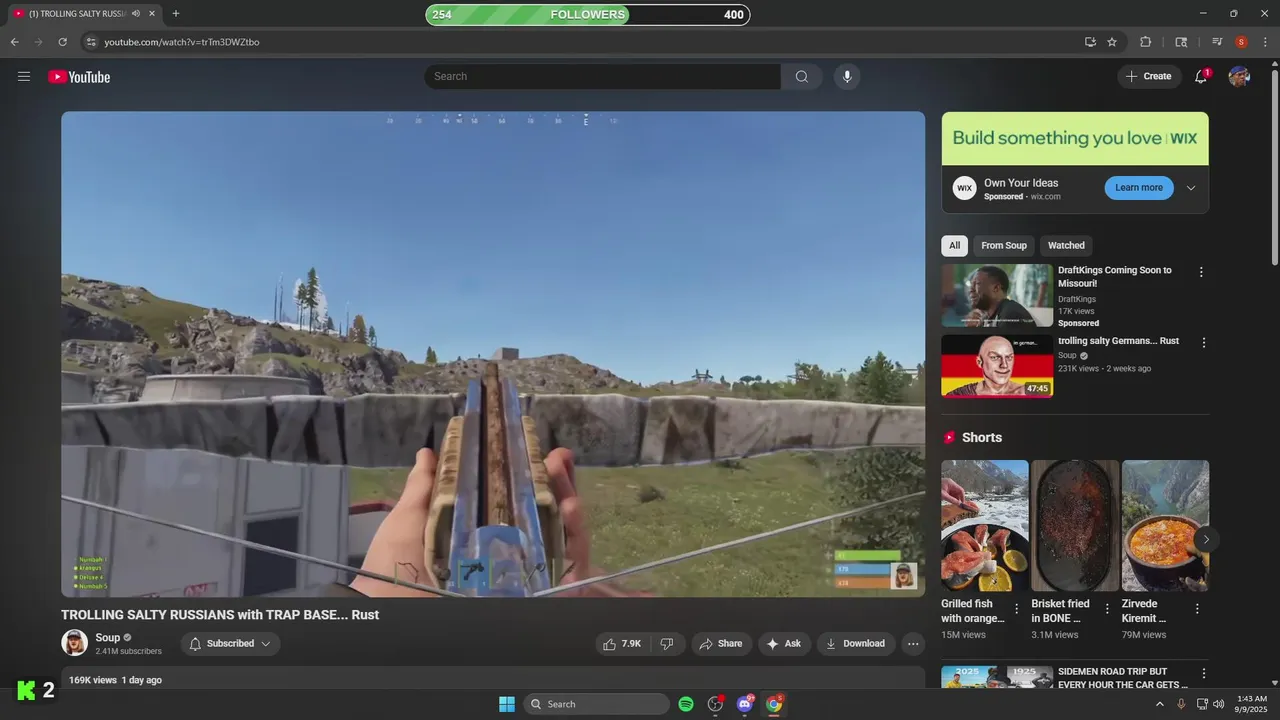Open the Soup channel avatar
The image size is (1280, 720).
pyautogui.click(x=74, y=643)
